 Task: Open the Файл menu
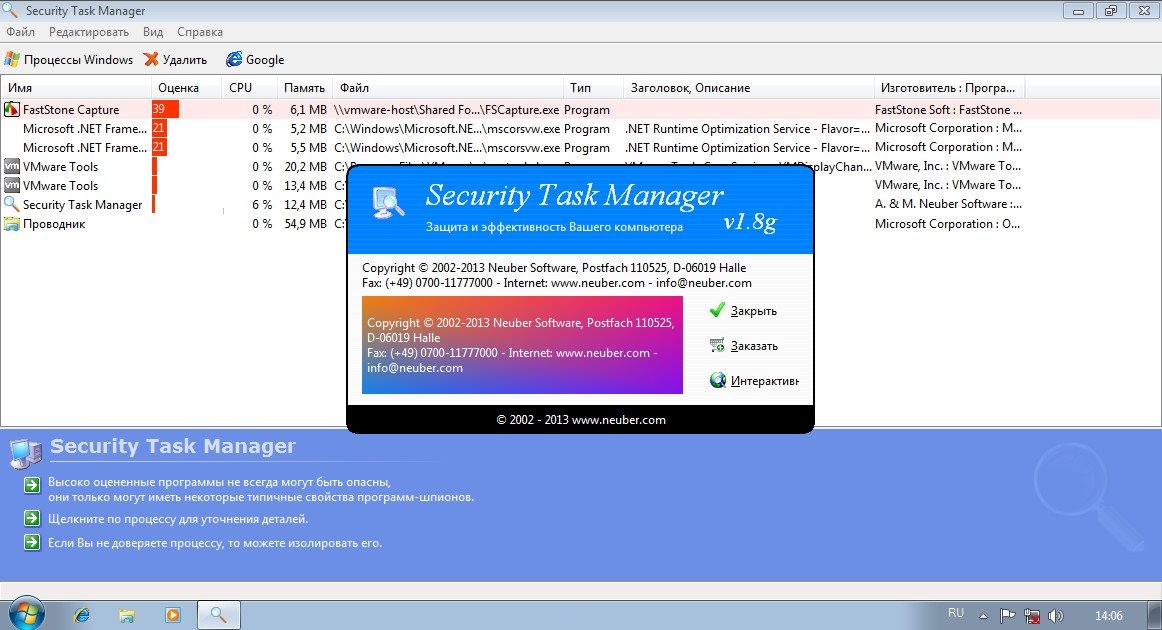[x=21, y=32]
